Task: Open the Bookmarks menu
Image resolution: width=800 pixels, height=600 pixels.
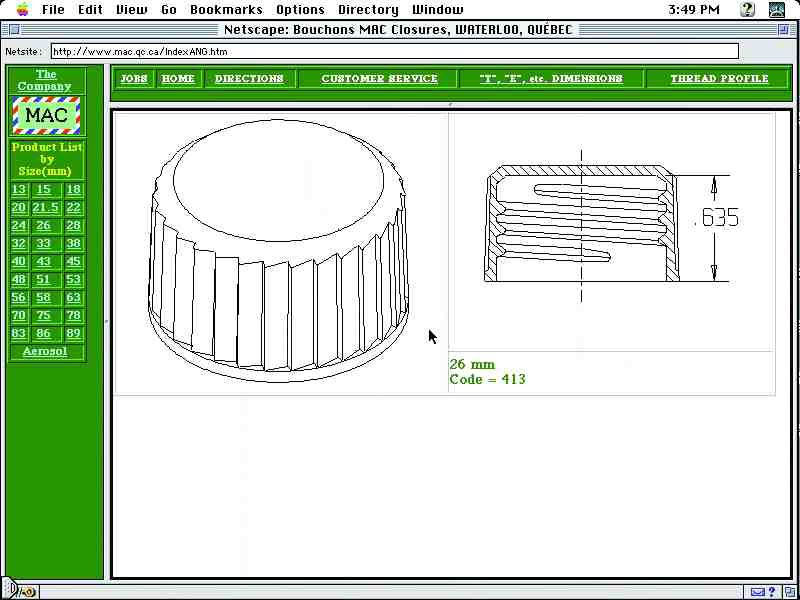Action: [x=226, y=9]
